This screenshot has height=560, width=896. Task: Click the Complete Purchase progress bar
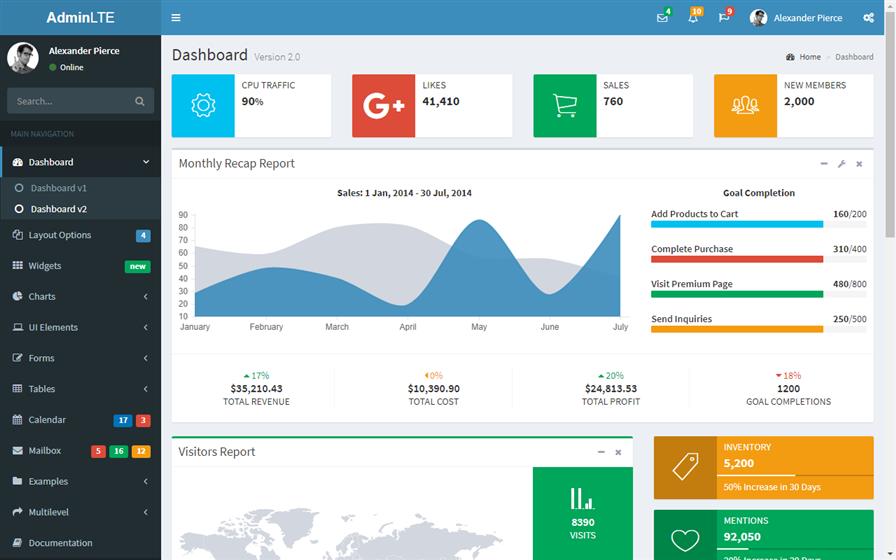tap(758, 259)
